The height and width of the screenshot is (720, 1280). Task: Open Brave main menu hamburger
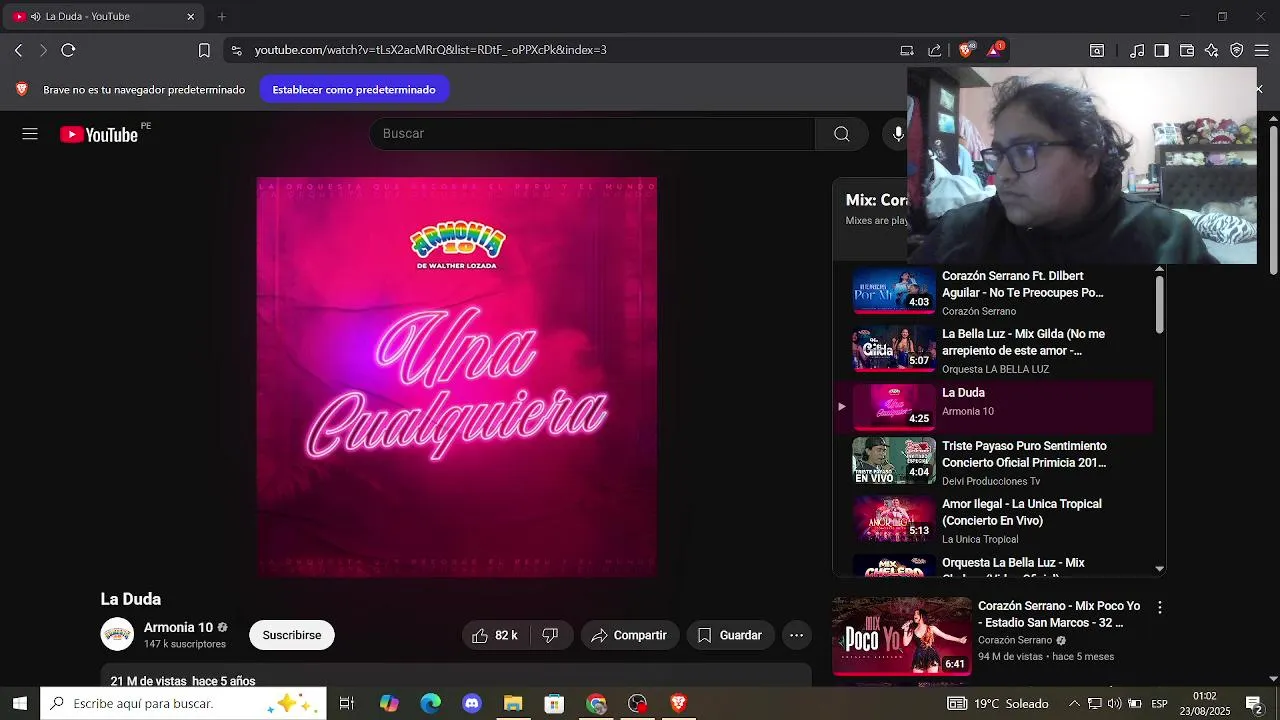pos(1262,50)
